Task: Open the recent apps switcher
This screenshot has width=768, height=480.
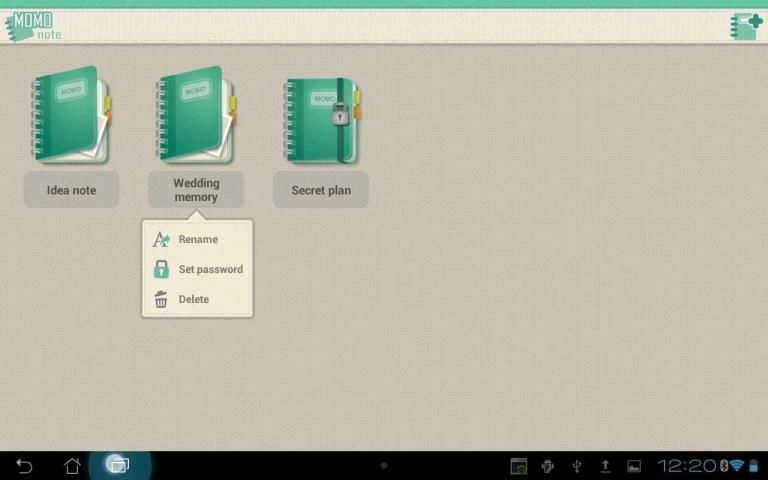Action: 118,465
